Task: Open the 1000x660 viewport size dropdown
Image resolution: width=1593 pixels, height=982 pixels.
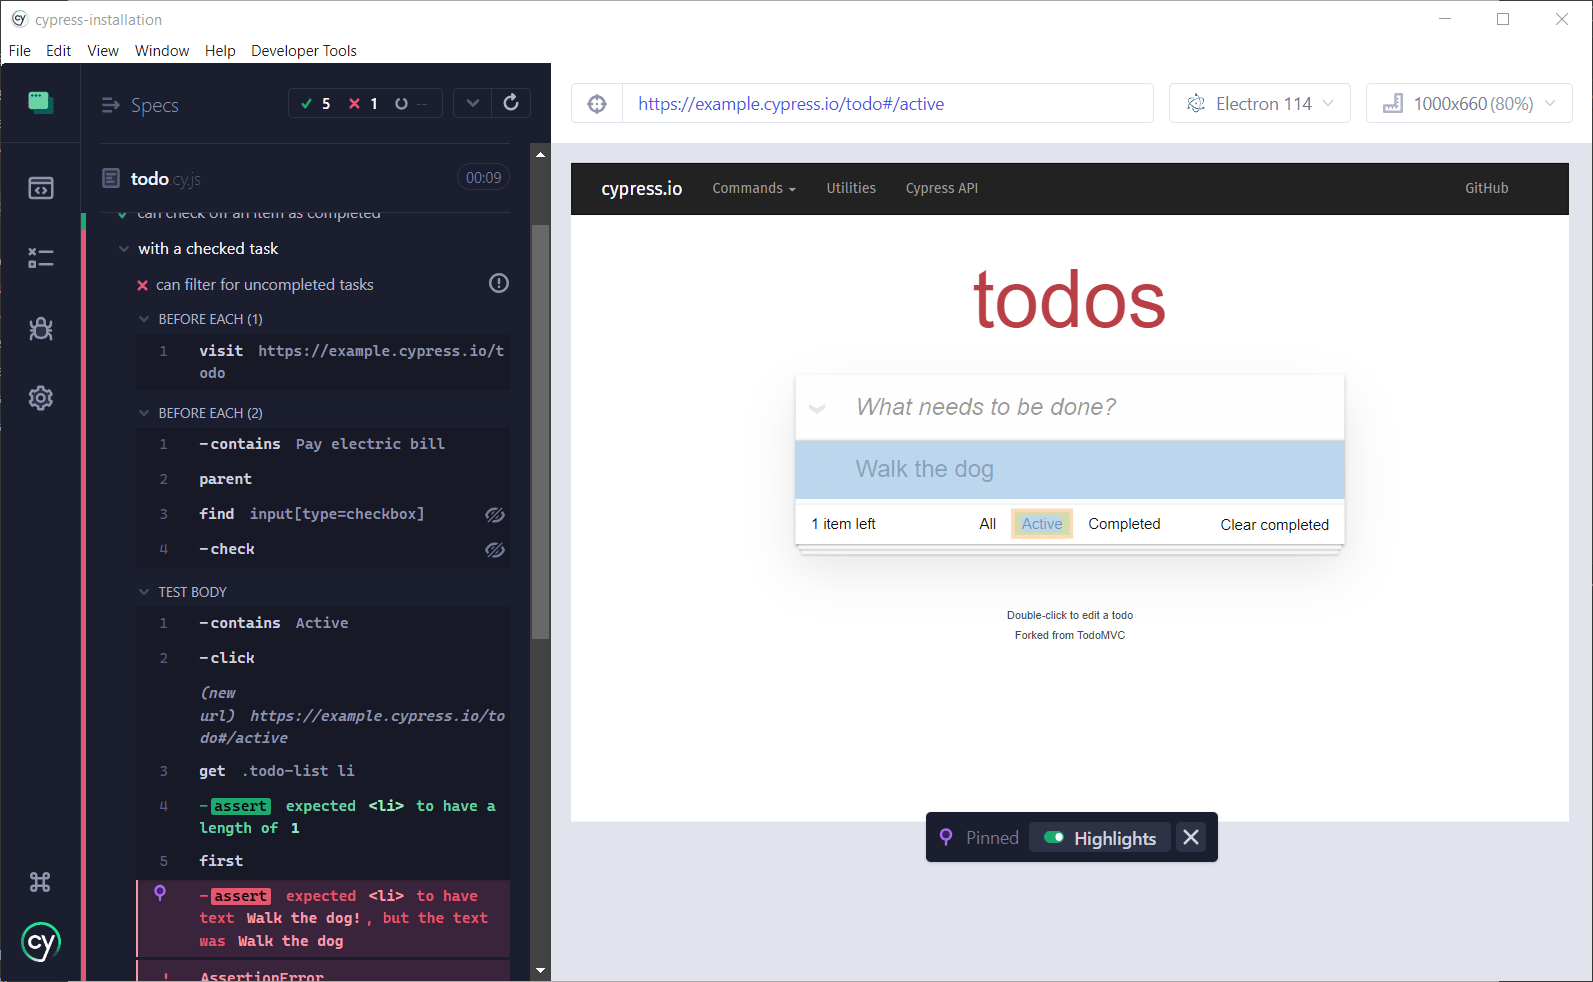Action: 1468,104
